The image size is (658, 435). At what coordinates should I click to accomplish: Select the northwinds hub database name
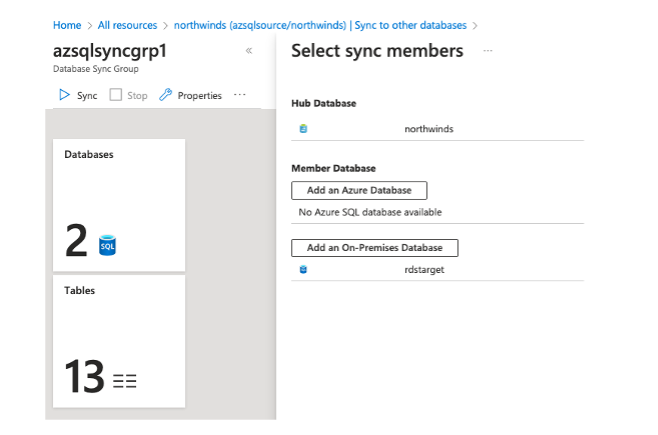click(429, 129)
